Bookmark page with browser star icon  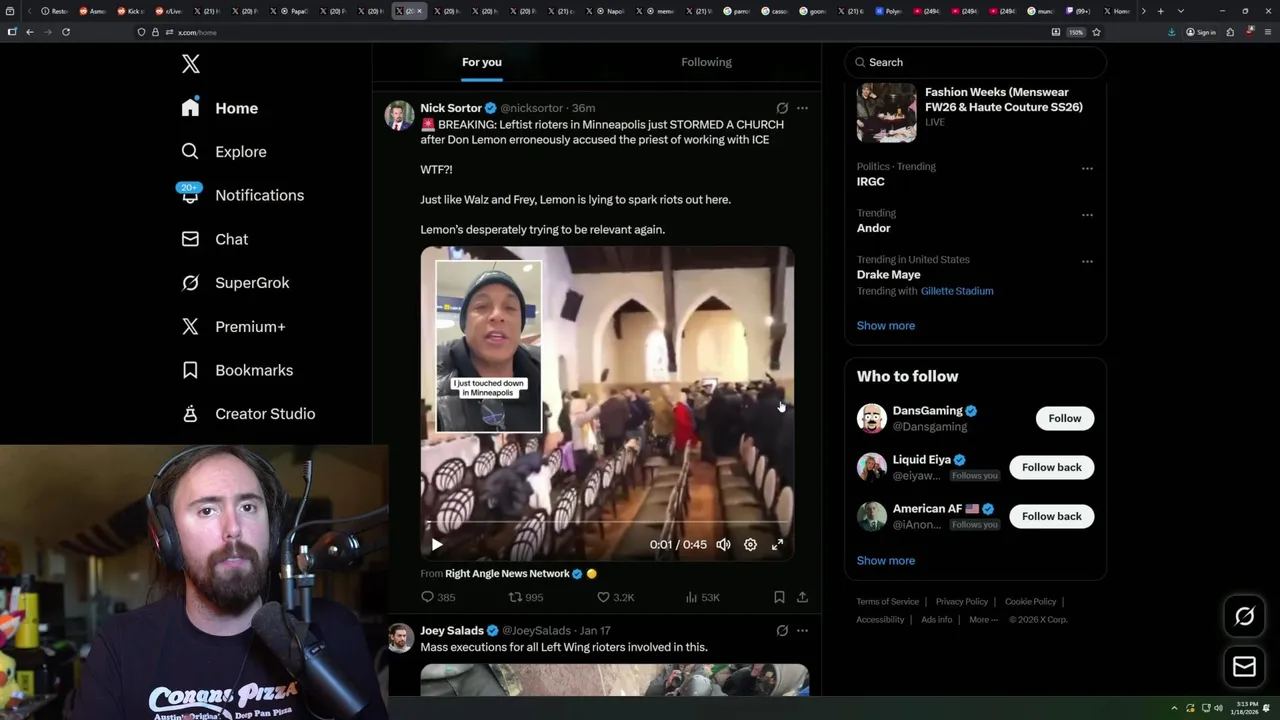pos(1096,32)
